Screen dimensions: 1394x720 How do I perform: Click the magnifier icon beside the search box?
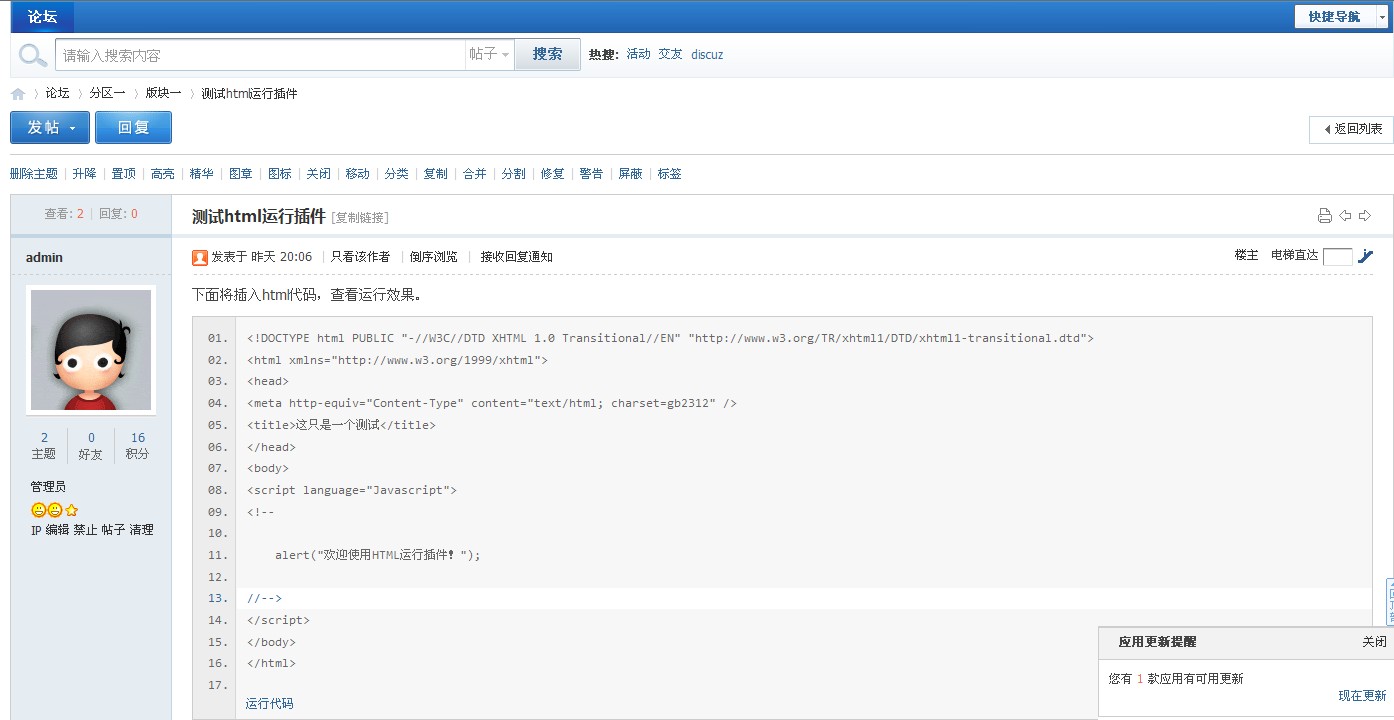[x=33, y=54]
